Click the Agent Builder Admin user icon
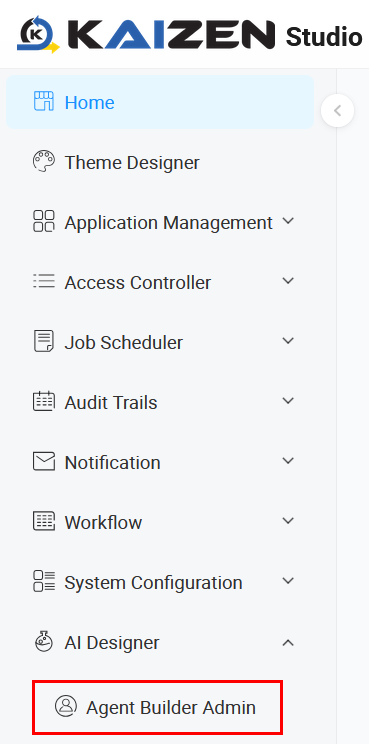This screenshot has height=744, width=369. click(66, 706)
